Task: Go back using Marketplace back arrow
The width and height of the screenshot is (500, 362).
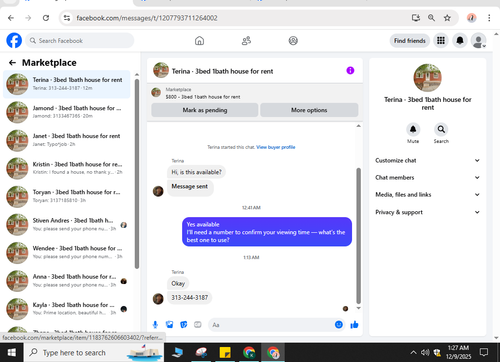Action: [x=12, y=63]
